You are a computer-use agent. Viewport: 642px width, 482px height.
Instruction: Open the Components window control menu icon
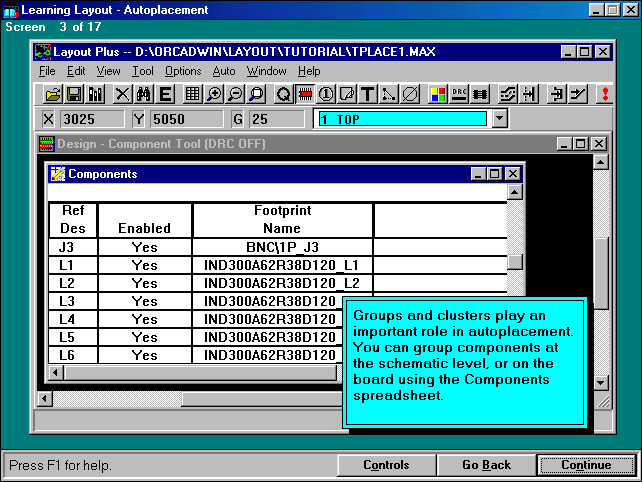point(58,174)
